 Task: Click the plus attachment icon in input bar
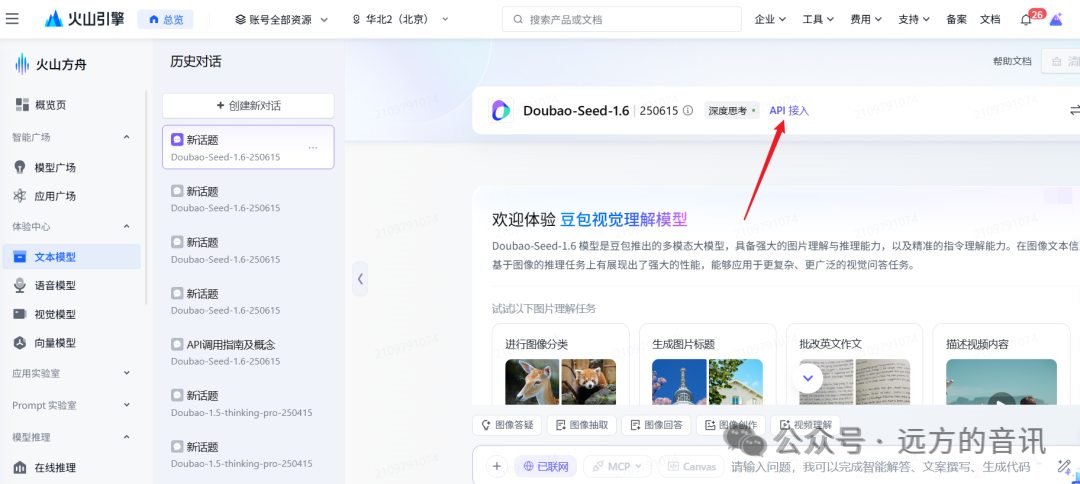point(496,466)
